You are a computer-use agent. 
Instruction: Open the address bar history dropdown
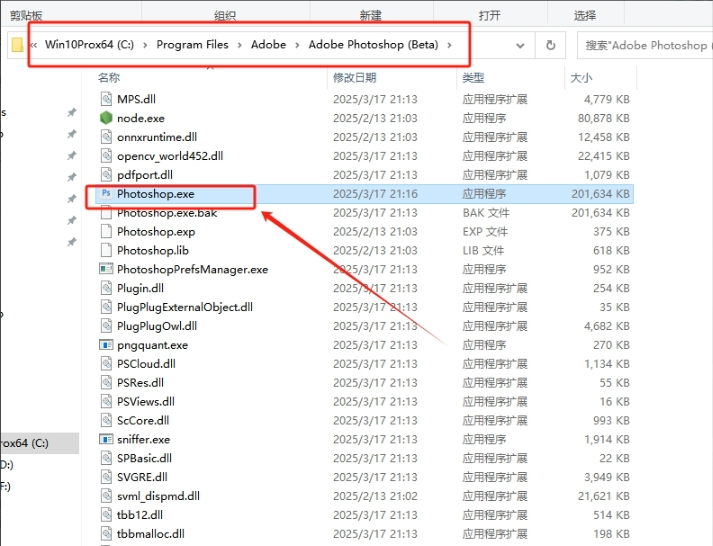(x=521, y=45)
